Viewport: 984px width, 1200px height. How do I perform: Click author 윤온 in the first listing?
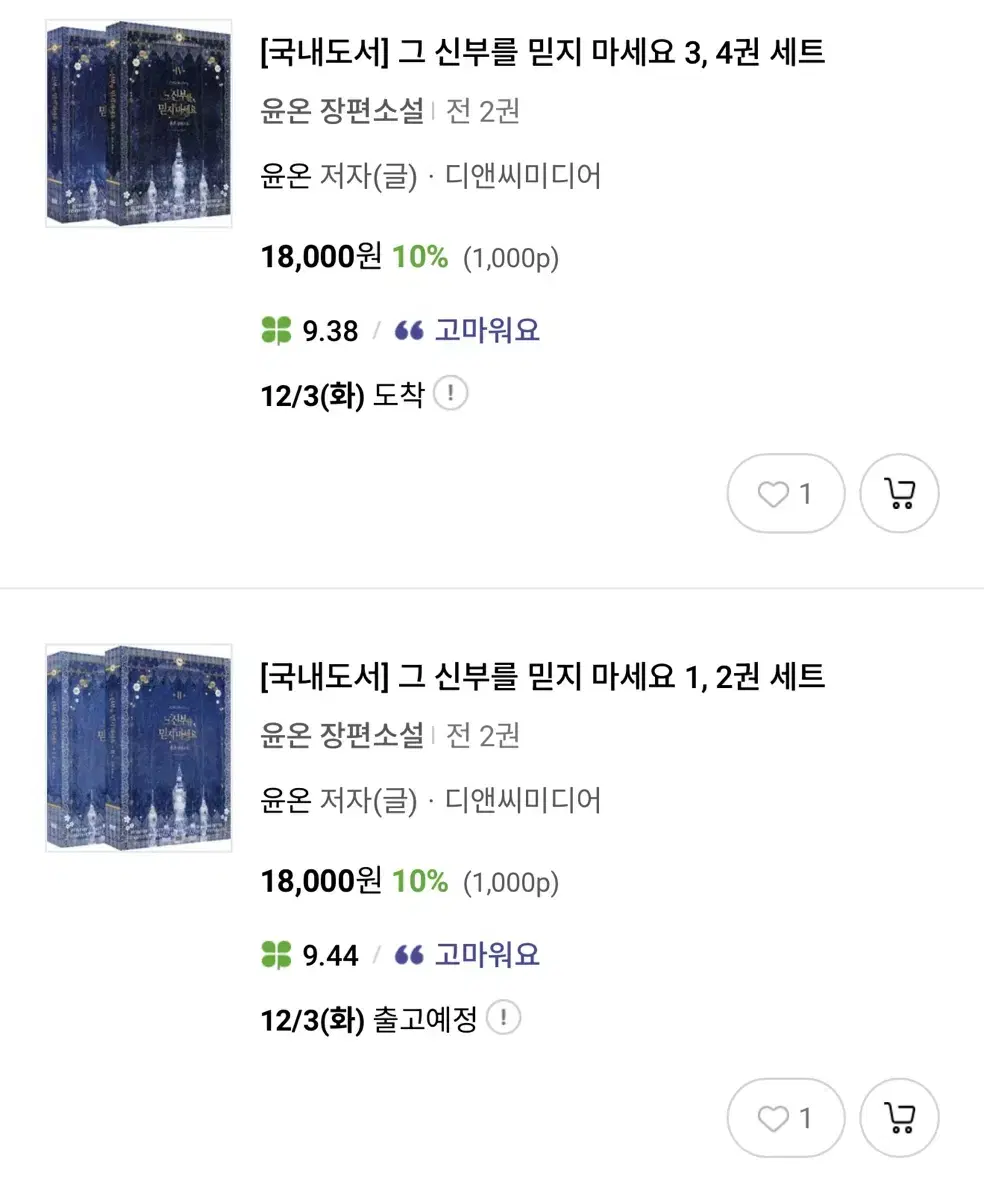[285, 176]
